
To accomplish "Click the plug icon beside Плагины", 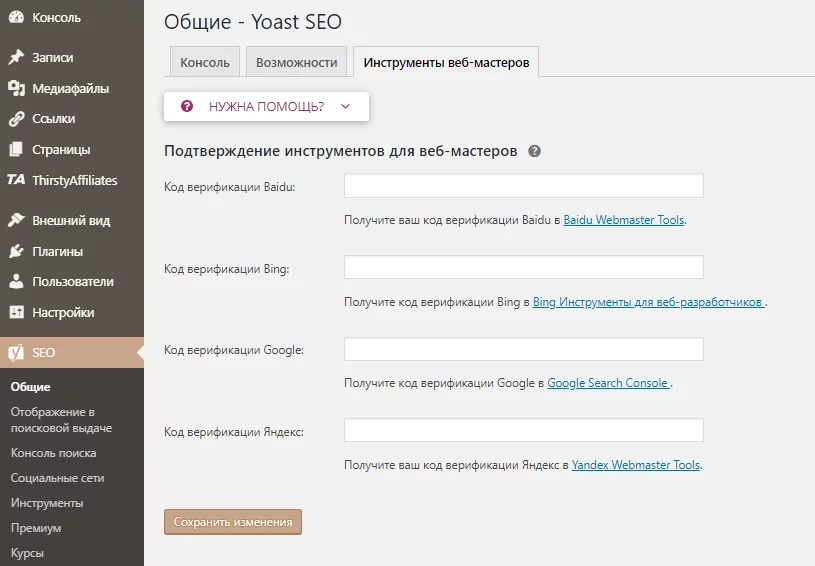I will (x=16, y=251).
